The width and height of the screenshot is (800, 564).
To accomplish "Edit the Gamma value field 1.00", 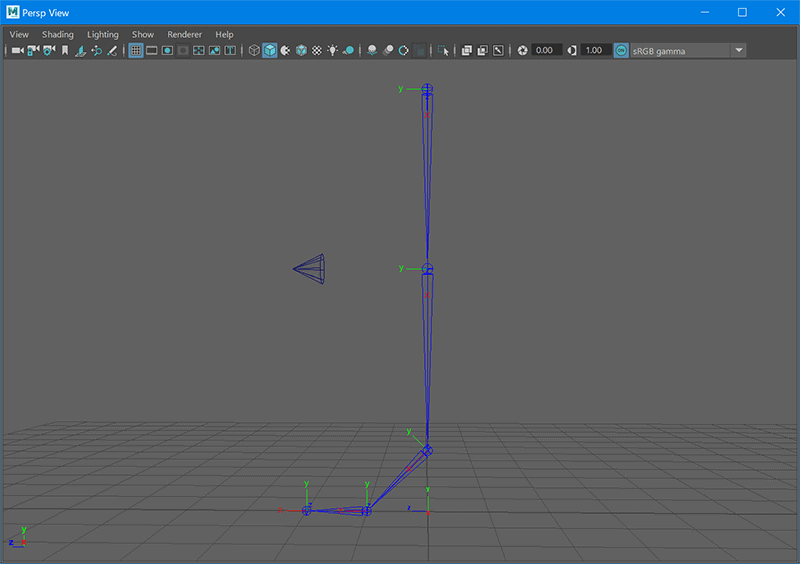I will (596, 51).
